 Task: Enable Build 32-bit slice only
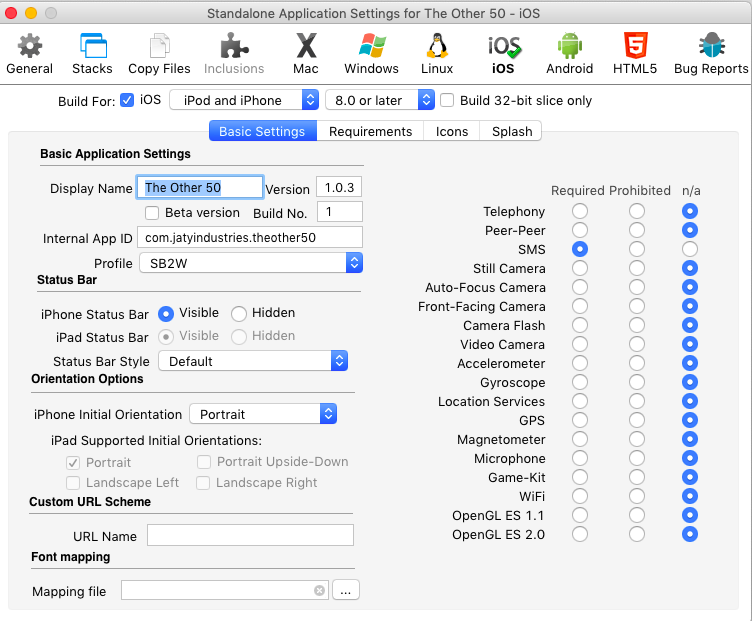pyautogui.click(x=448, y=100)
